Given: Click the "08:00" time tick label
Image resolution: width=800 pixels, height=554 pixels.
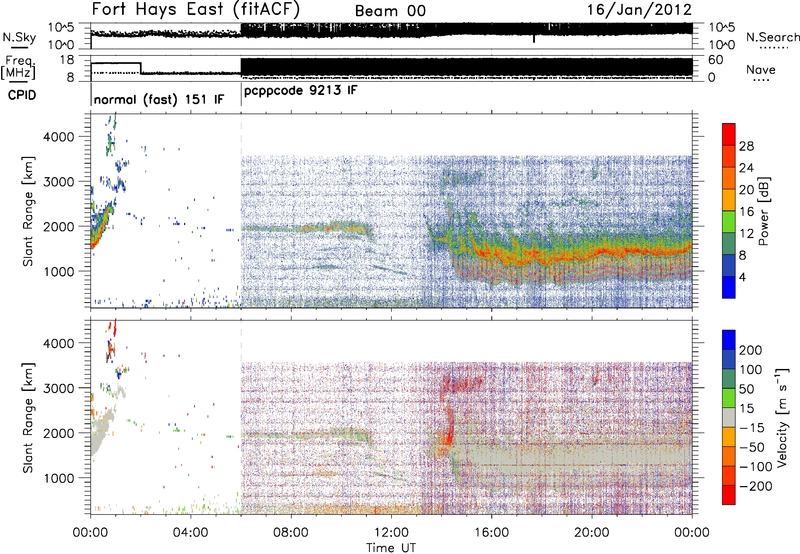Looking at the screenshot, I should click(291, 532).
